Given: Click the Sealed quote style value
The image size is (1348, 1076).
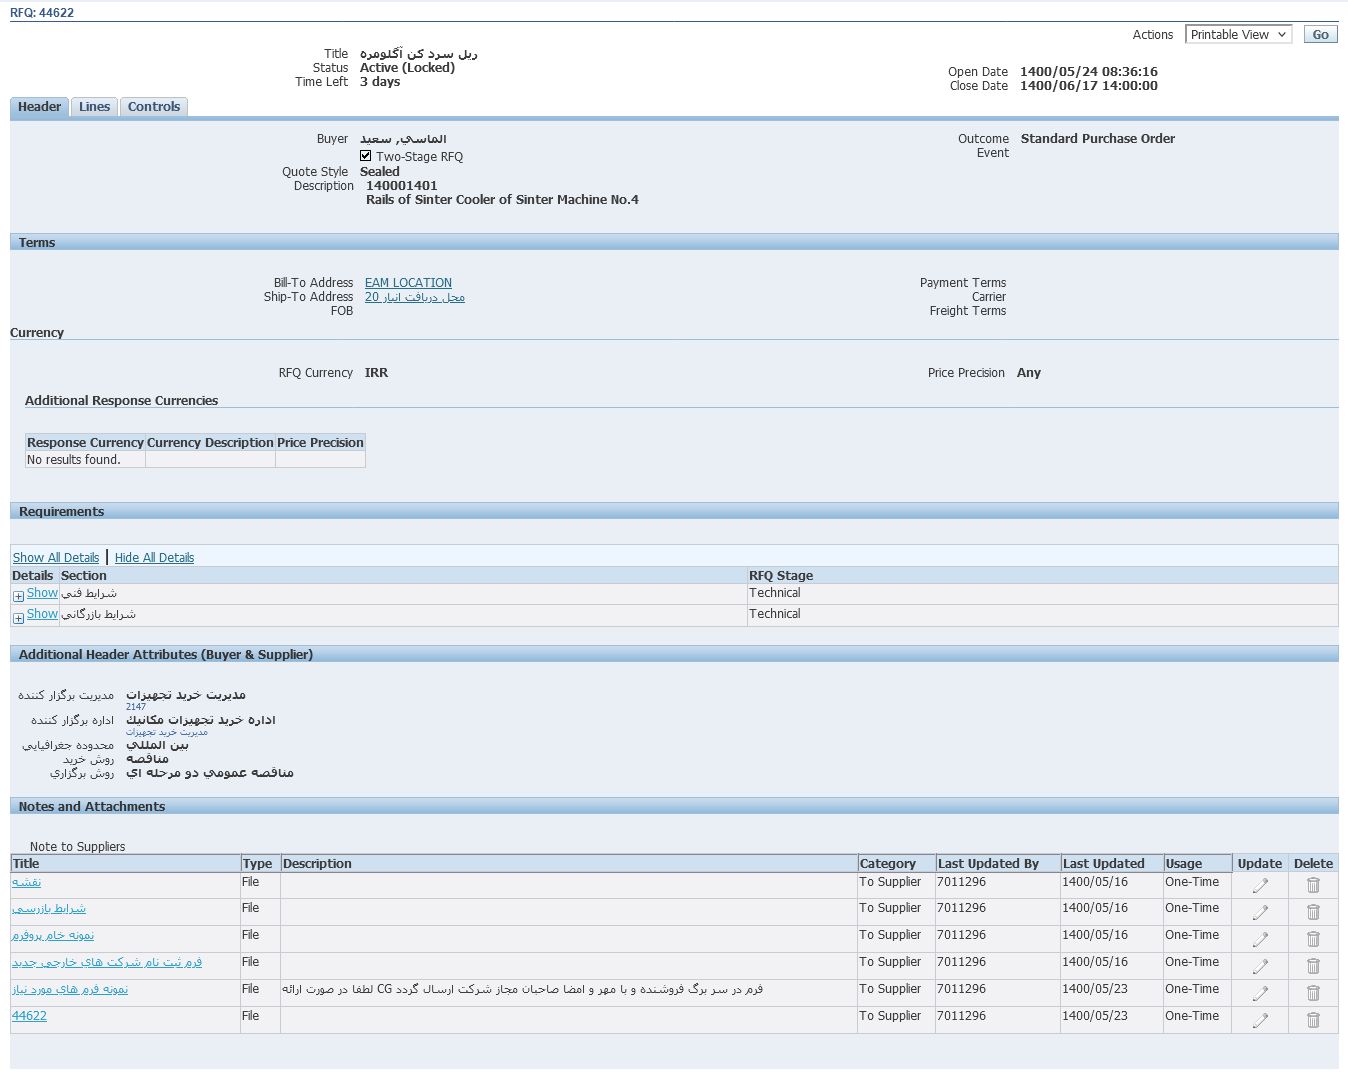Looking at the screenshot, I should (x=379, y=172).
